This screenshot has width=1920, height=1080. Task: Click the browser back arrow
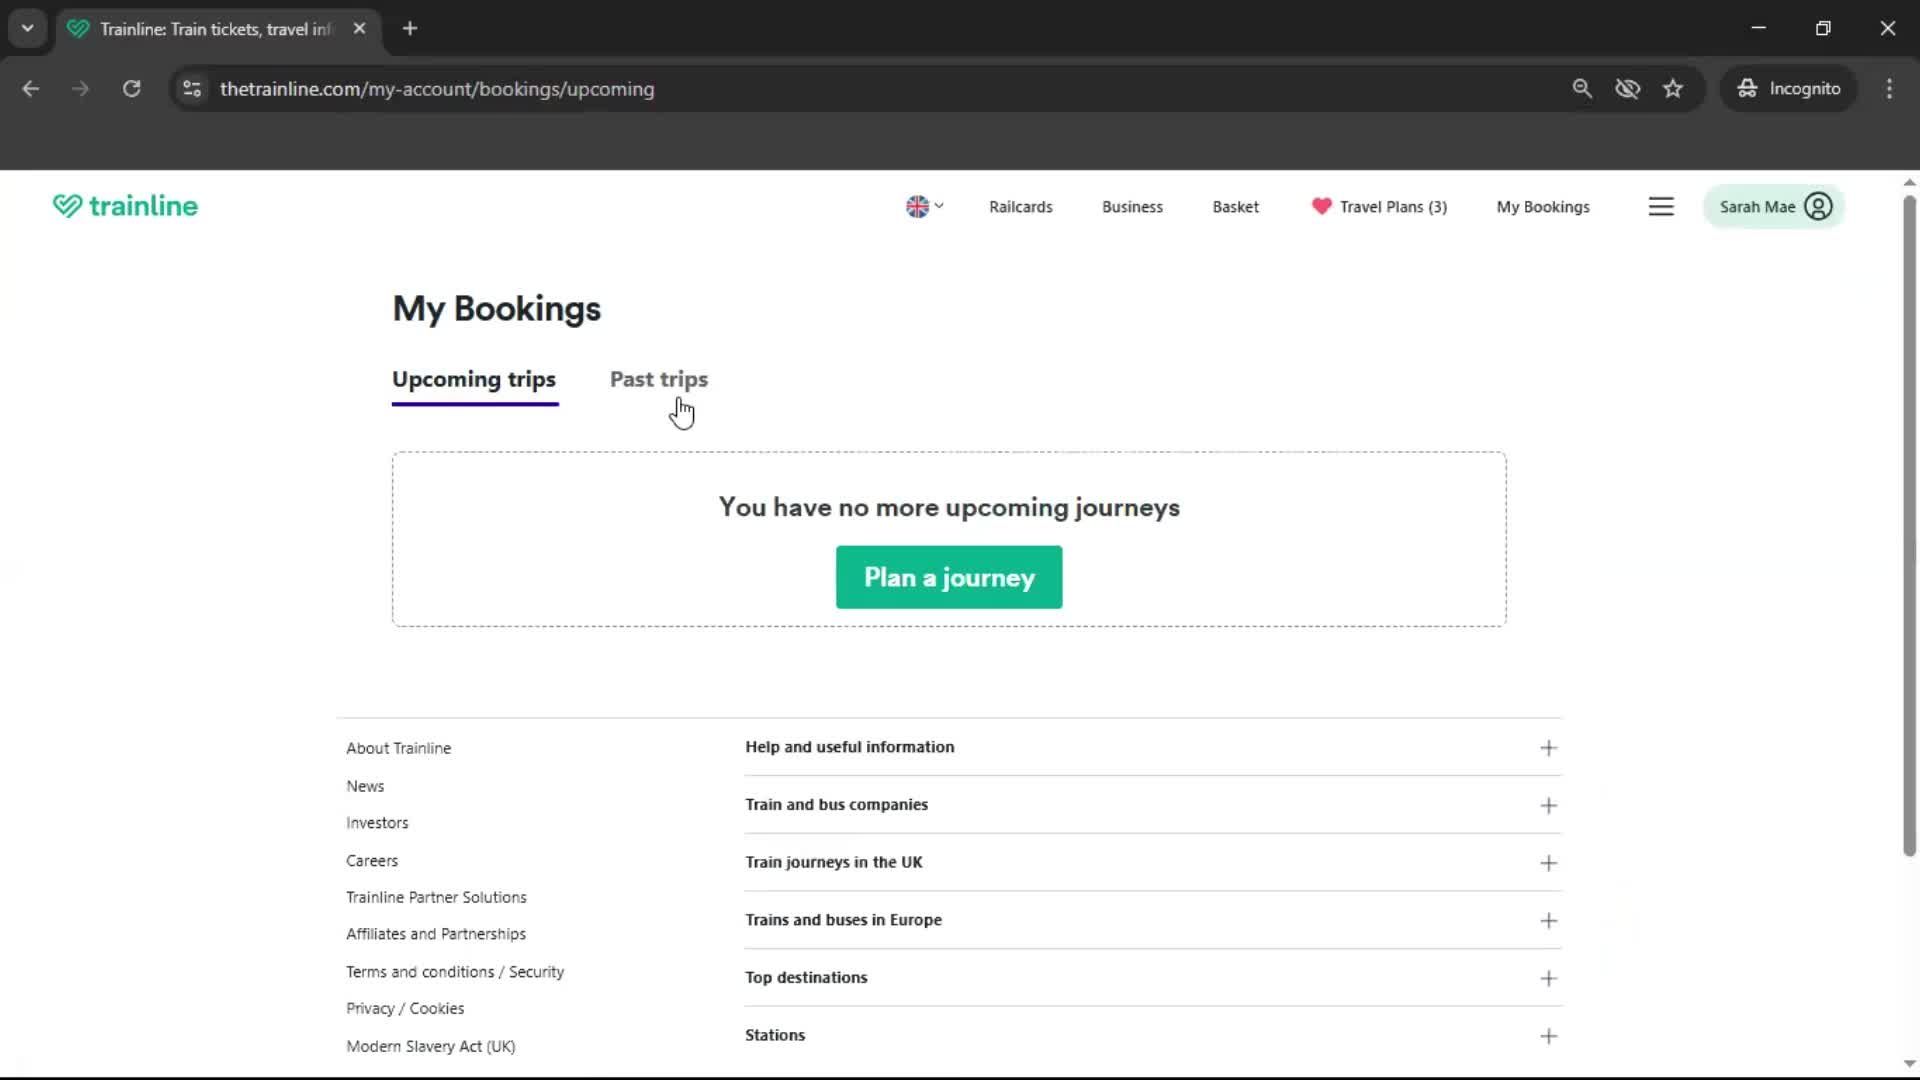(31, 88)
